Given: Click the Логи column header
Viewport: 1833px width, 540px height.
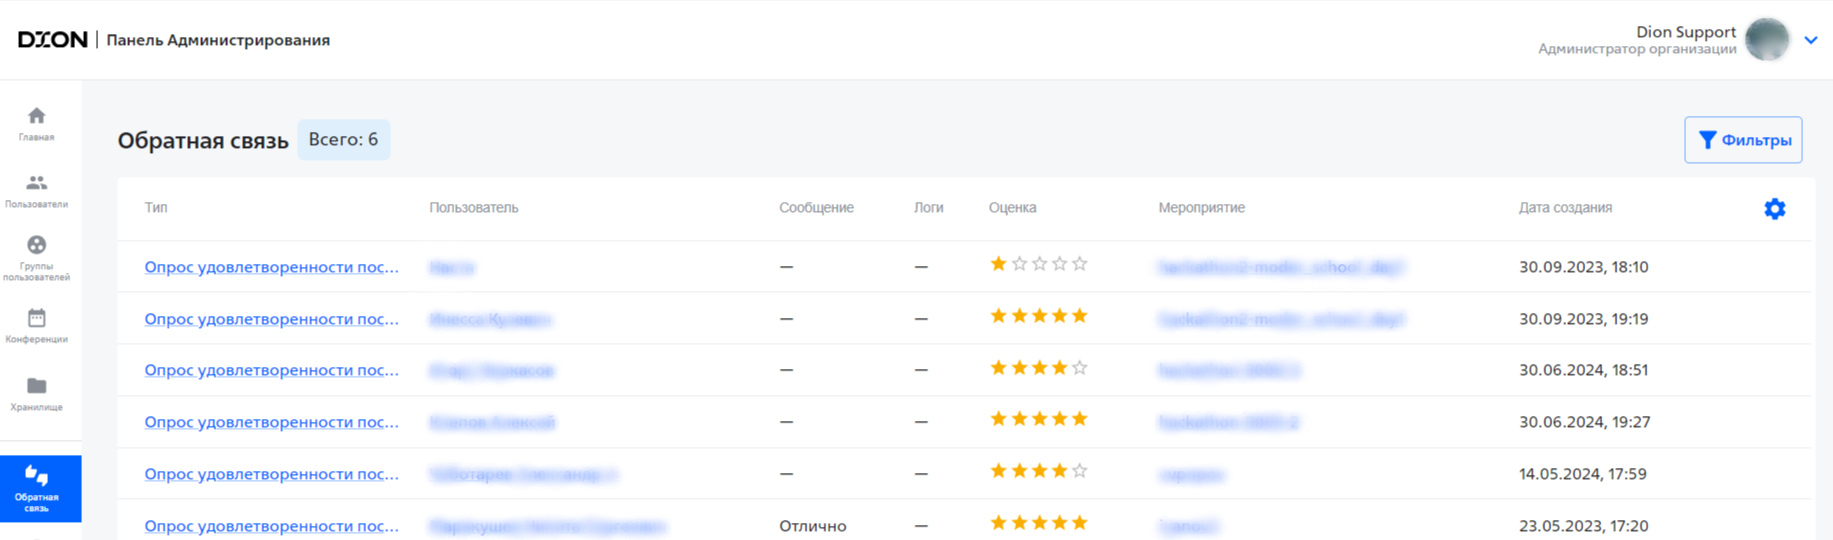Looking at the screenshot, I should [929, 208].
